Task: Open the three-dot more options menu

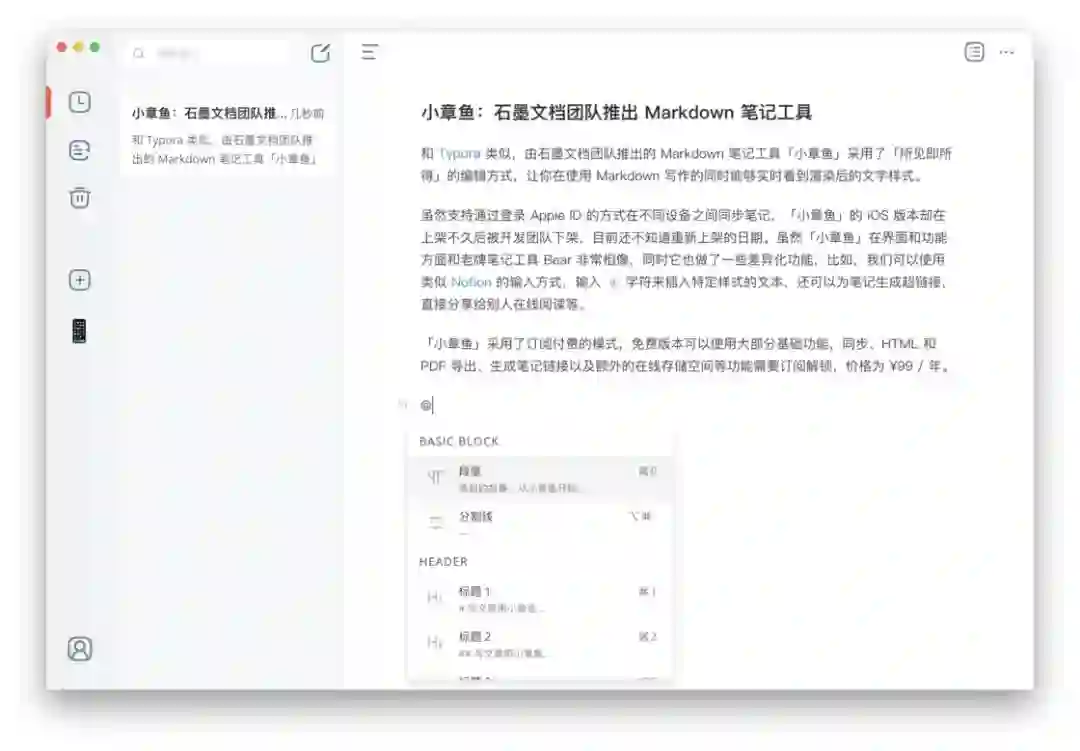Action: click(x=1007, y=52)
